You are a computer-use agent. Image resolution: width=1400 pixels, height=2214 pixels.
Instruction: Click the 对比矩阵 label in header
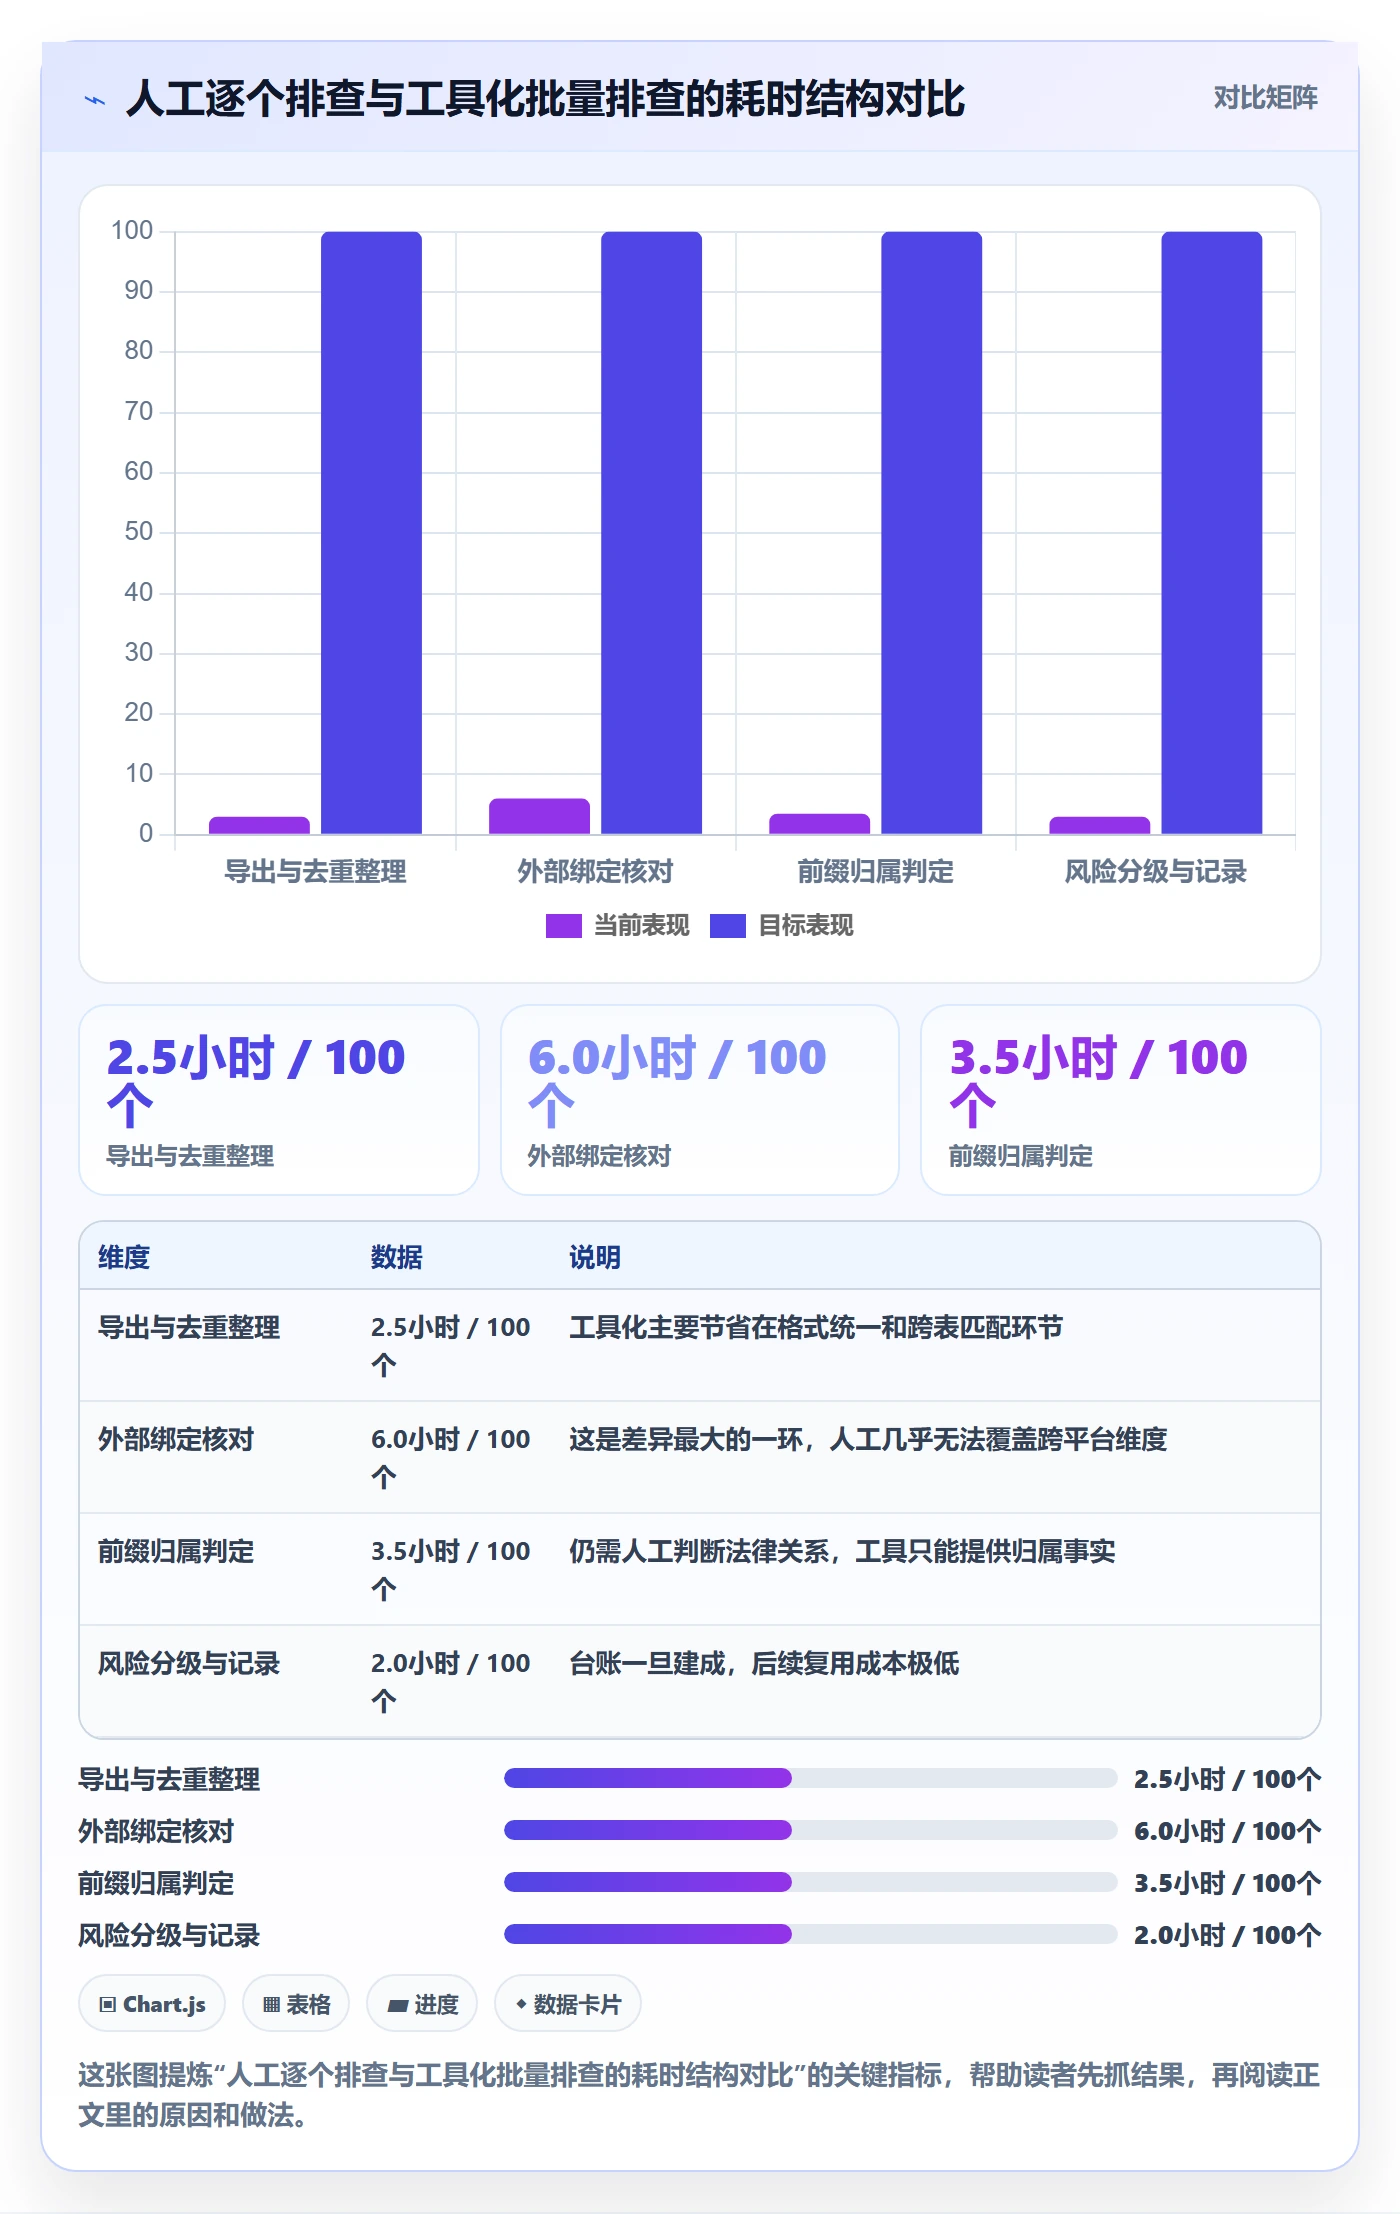(x=1265, y=98)
